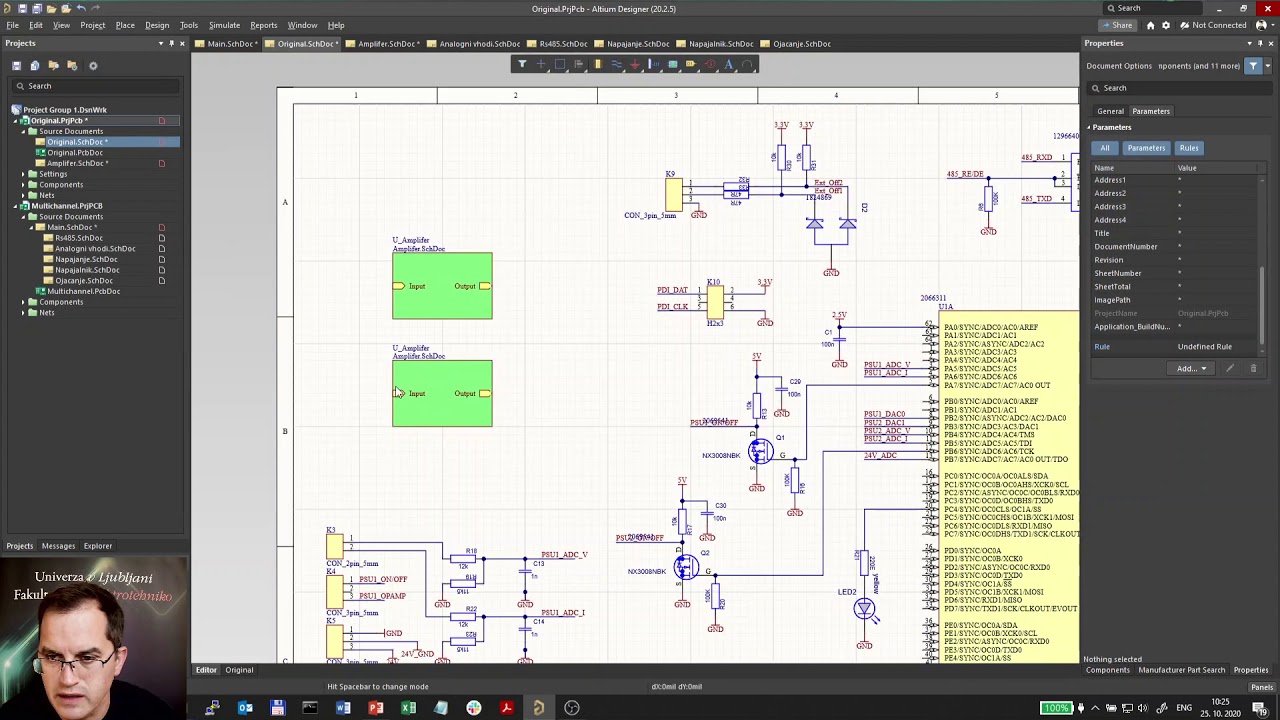Image resolution: width=1280 pixels, height=720 pixels.
Task: Click the edit pencil icon in Properties
Action: click(1230, 368)
